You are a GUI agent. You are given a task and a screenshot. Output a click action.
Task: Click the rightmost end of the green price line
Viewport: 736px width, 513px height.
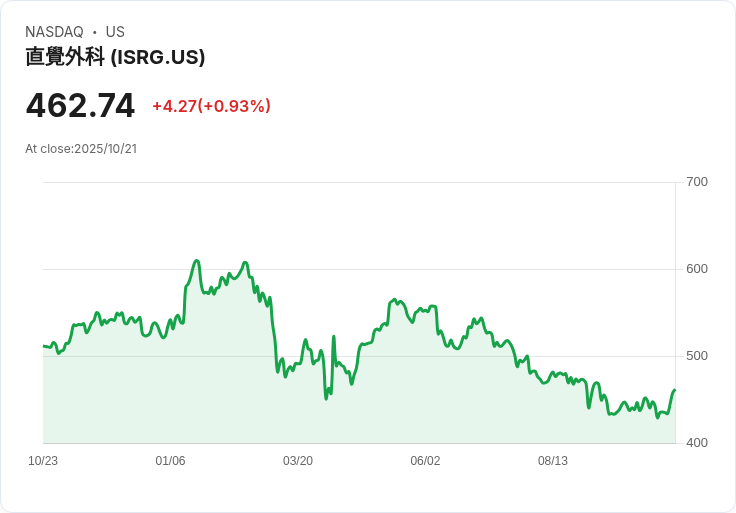coord(675,390)
